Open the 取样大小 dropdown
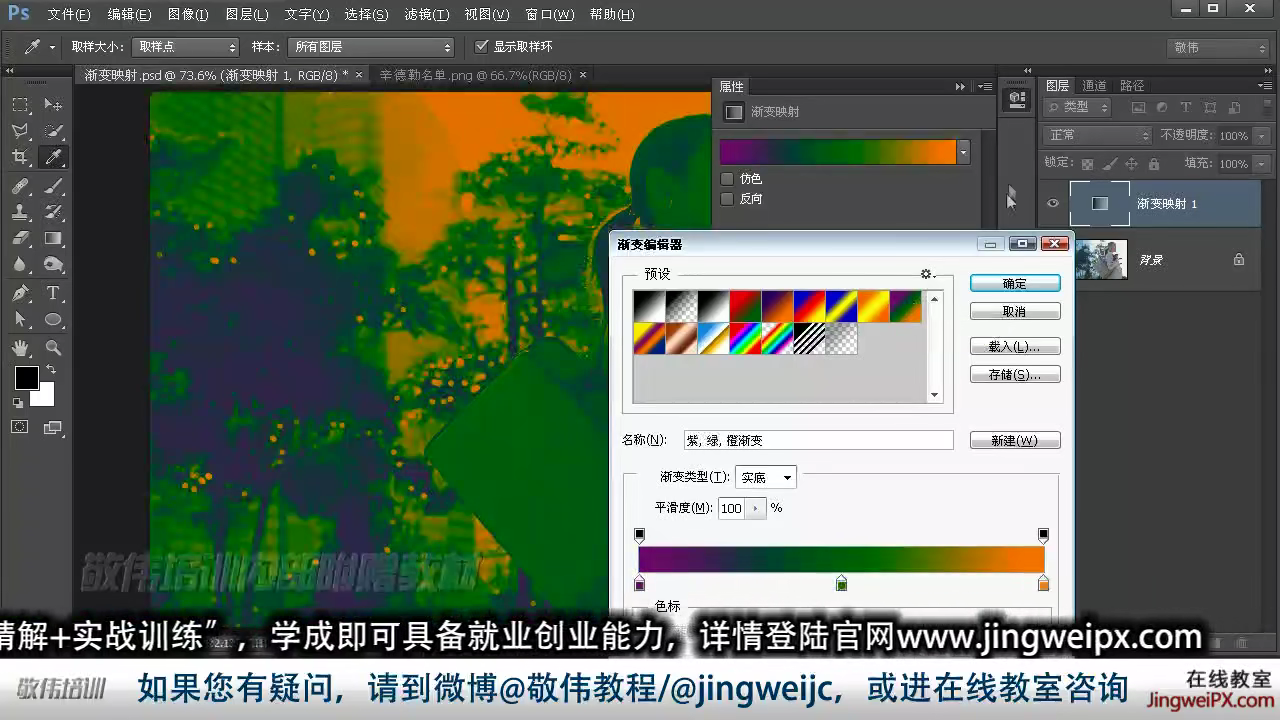Image resolution: width=1280 pixels, height=720 pixels. (x=185, y=47)
